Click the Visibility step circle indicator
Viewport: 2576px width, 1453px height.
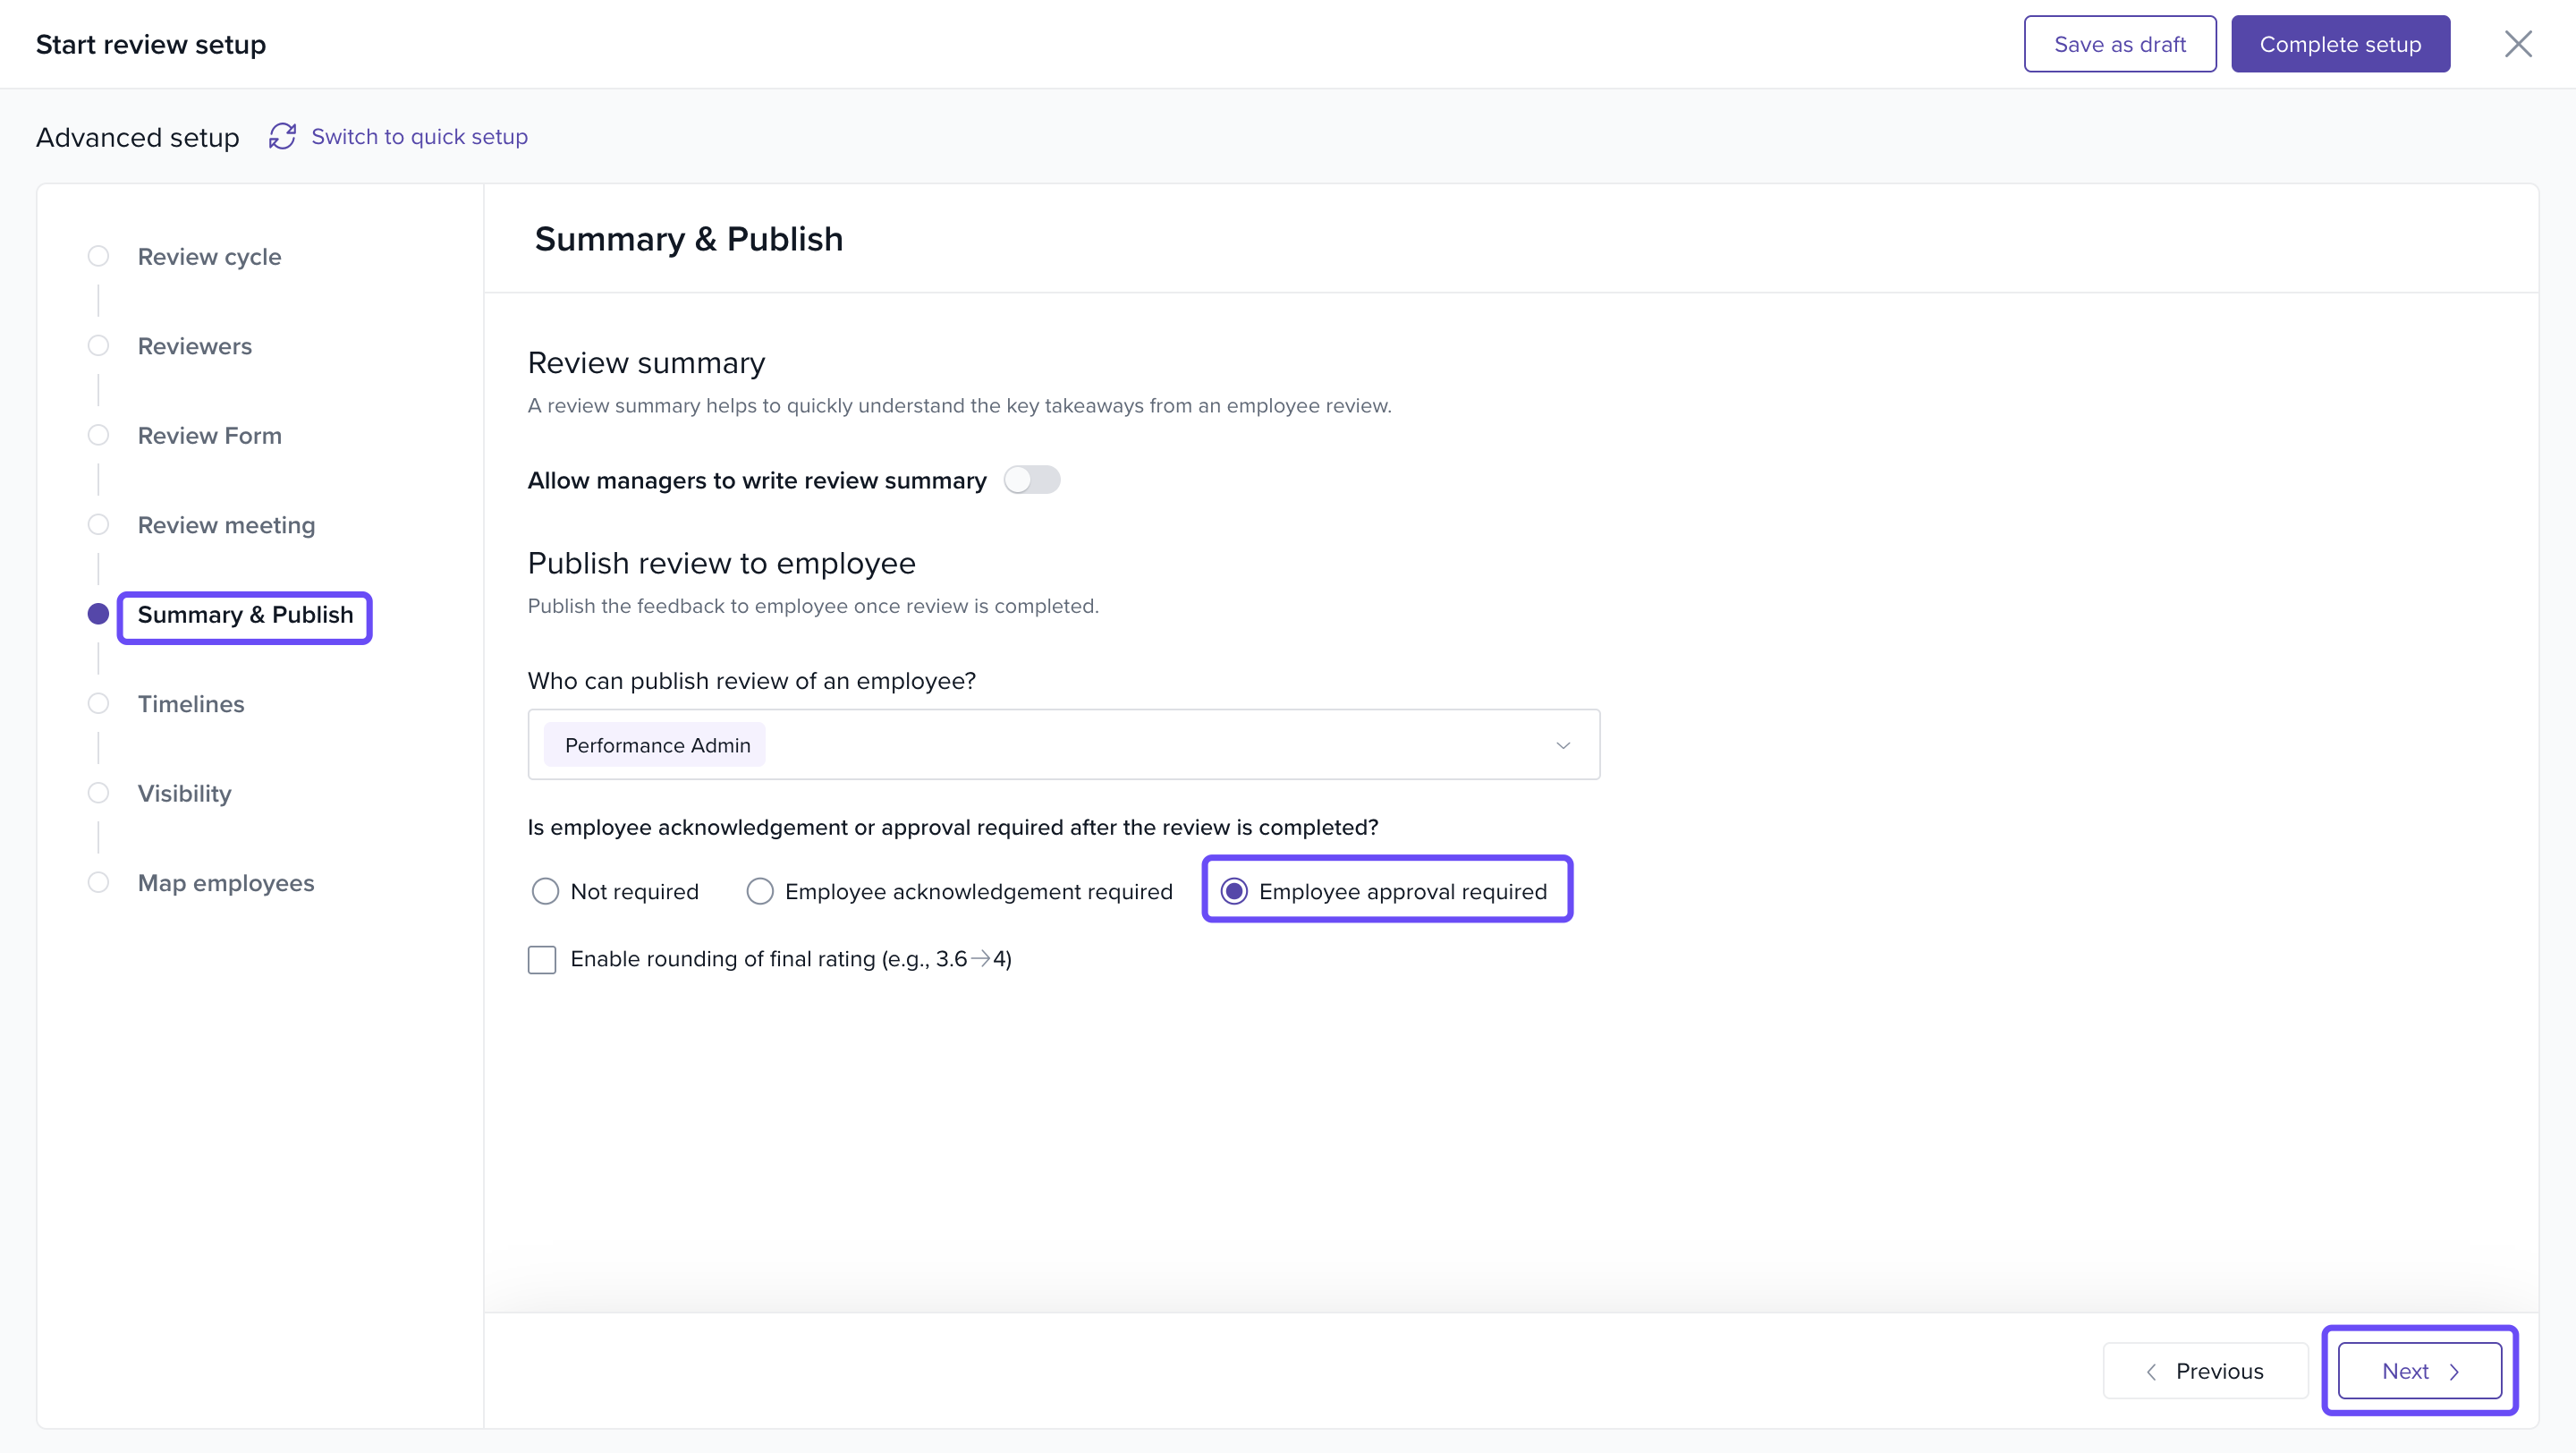pyautogui.click(x=98, y=793)
